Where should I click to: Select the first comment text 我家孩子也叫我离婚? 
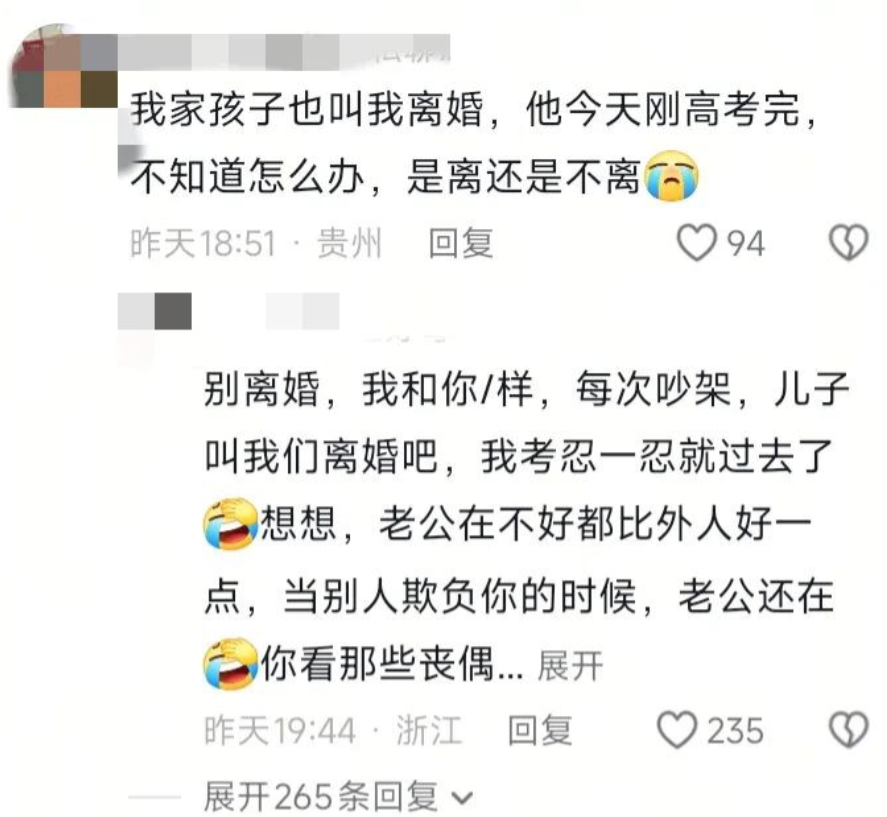pyautogui.click(x=307, y=110)
